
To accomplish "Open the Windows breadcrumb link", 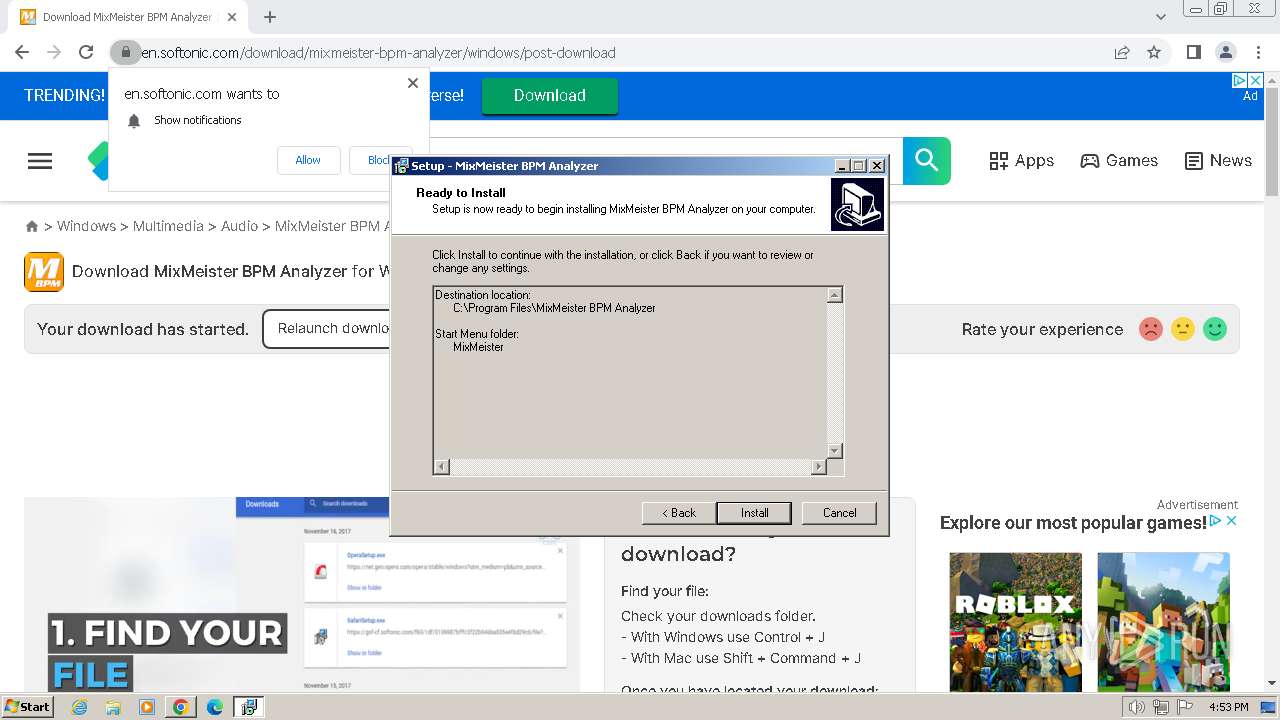I will point(86,226).
